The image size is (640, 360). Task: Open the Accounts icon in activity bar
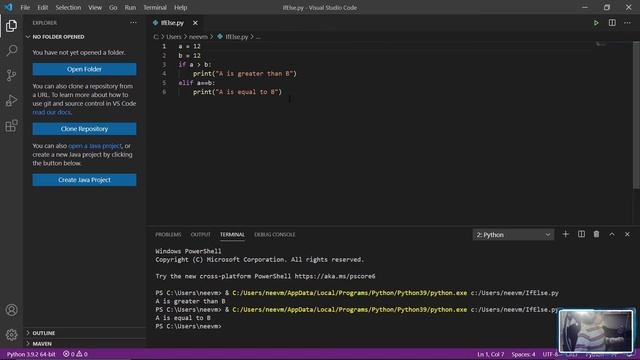[x=11, y=310]
